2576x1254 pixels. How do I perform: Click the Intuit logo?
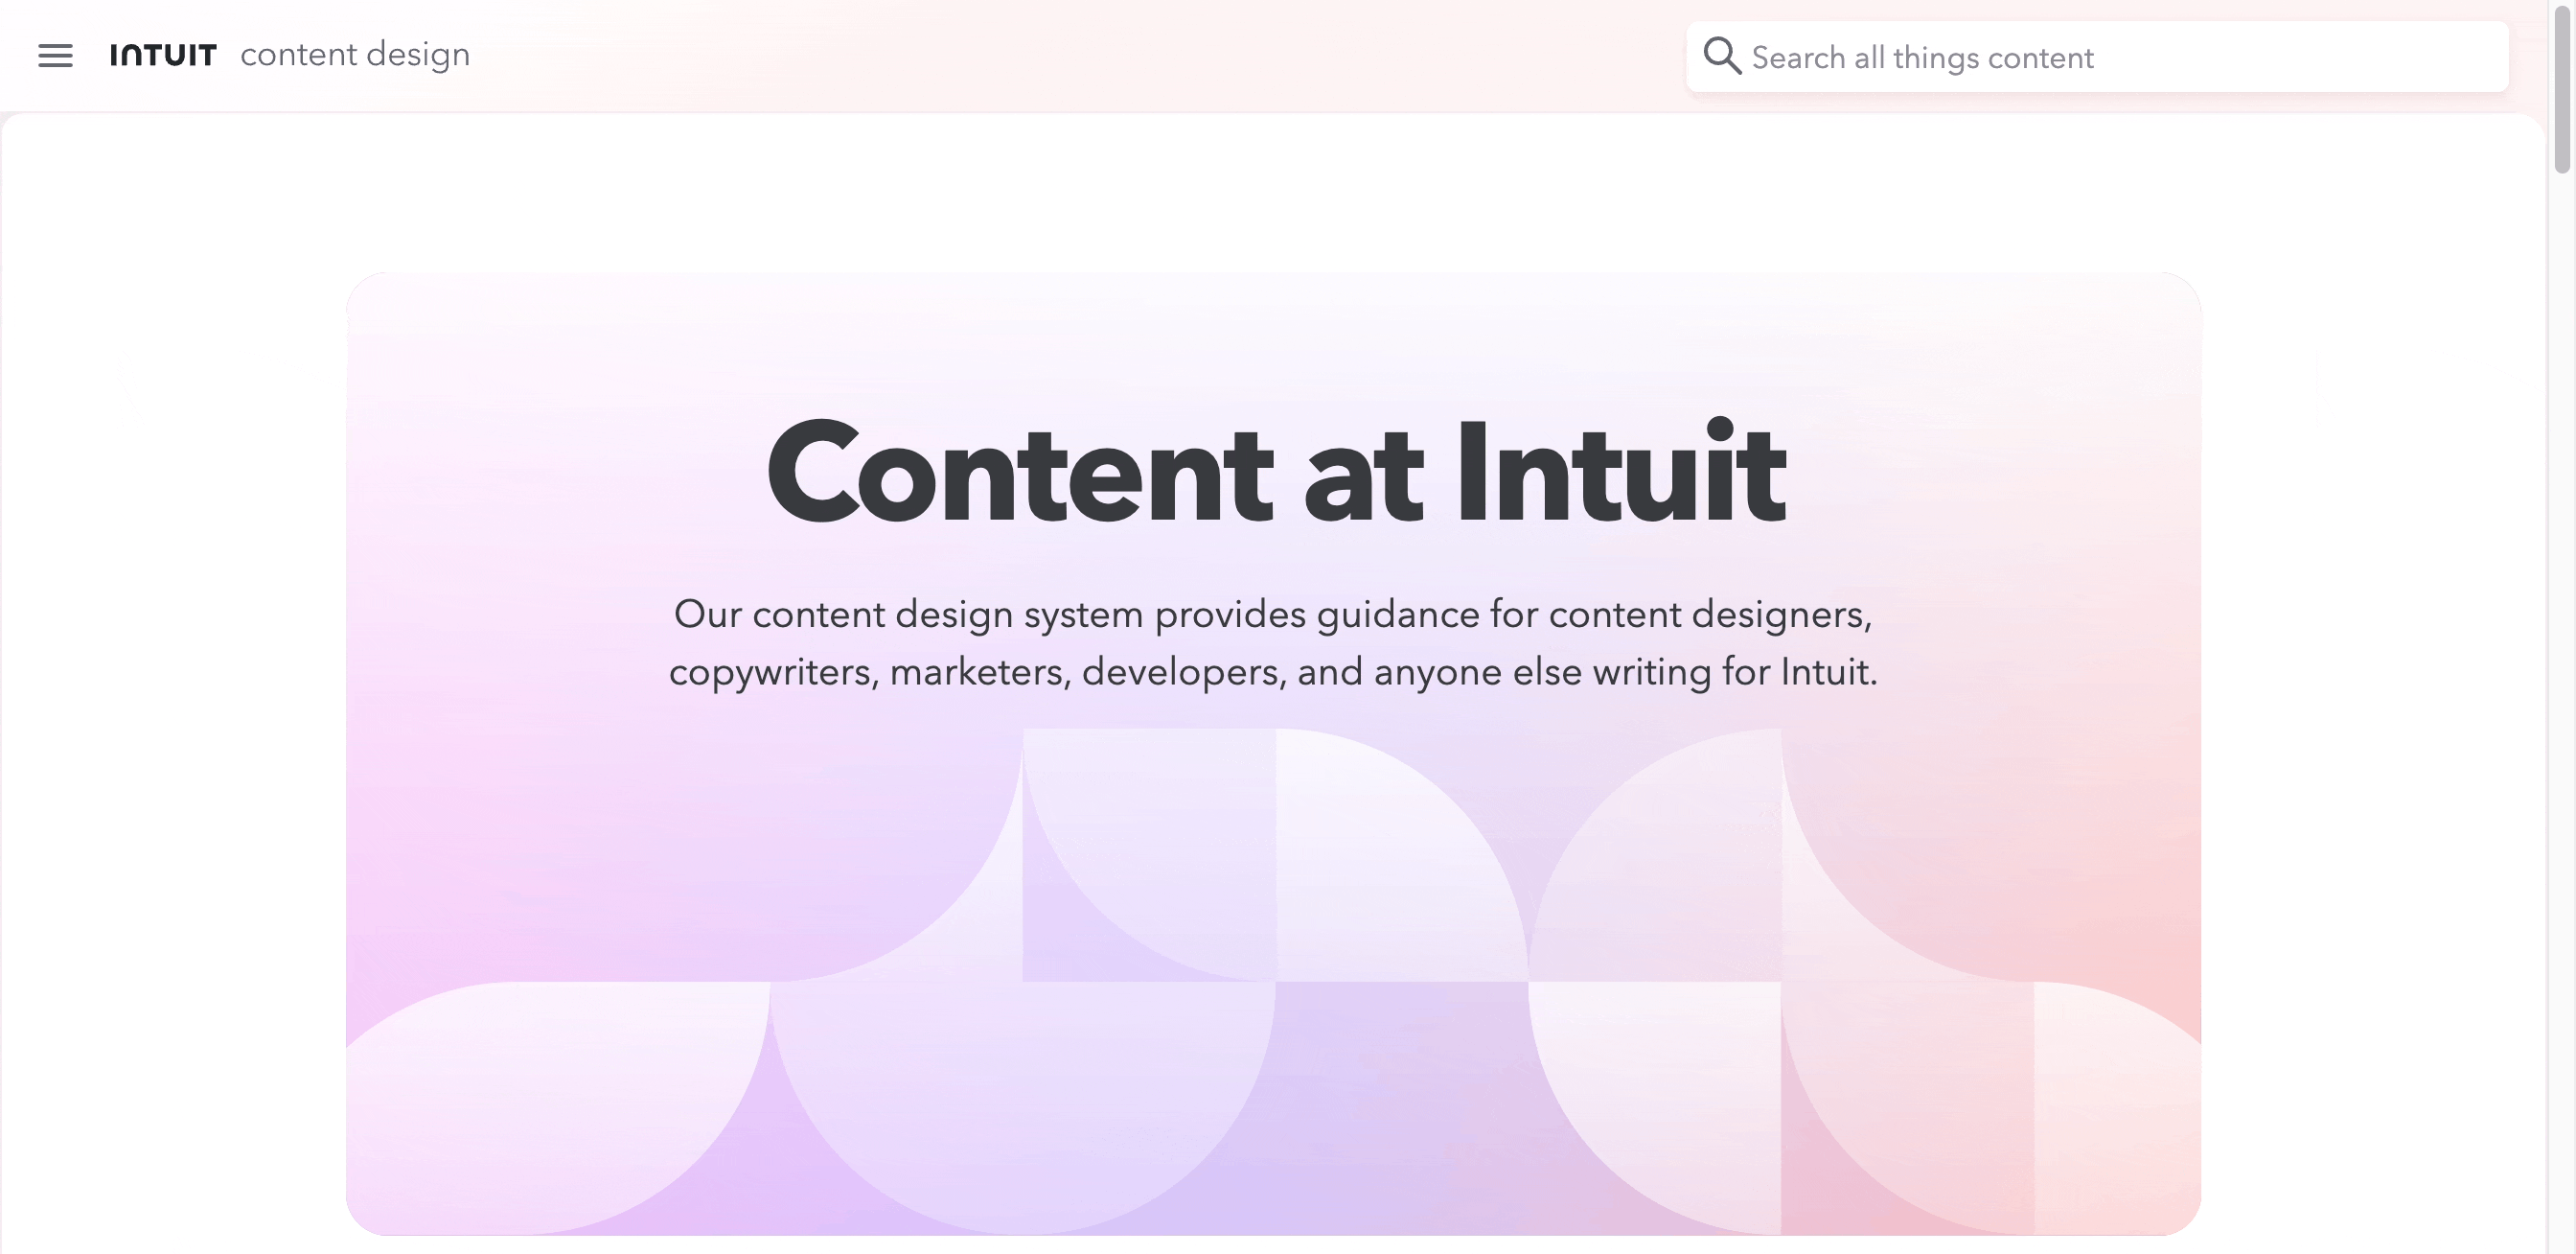pos(163,55)
